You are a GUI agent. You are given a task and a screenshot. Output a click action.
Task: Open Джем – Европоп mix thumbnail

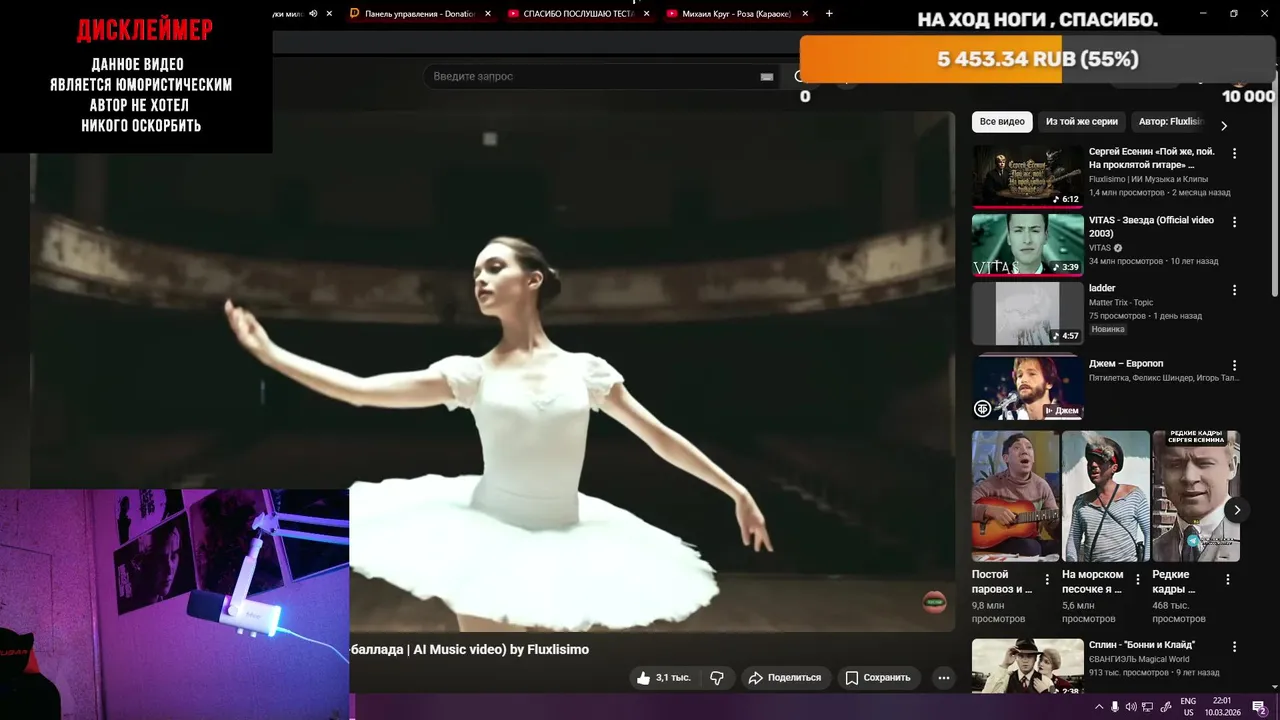pyautogui.click(x=1028, y=387)
